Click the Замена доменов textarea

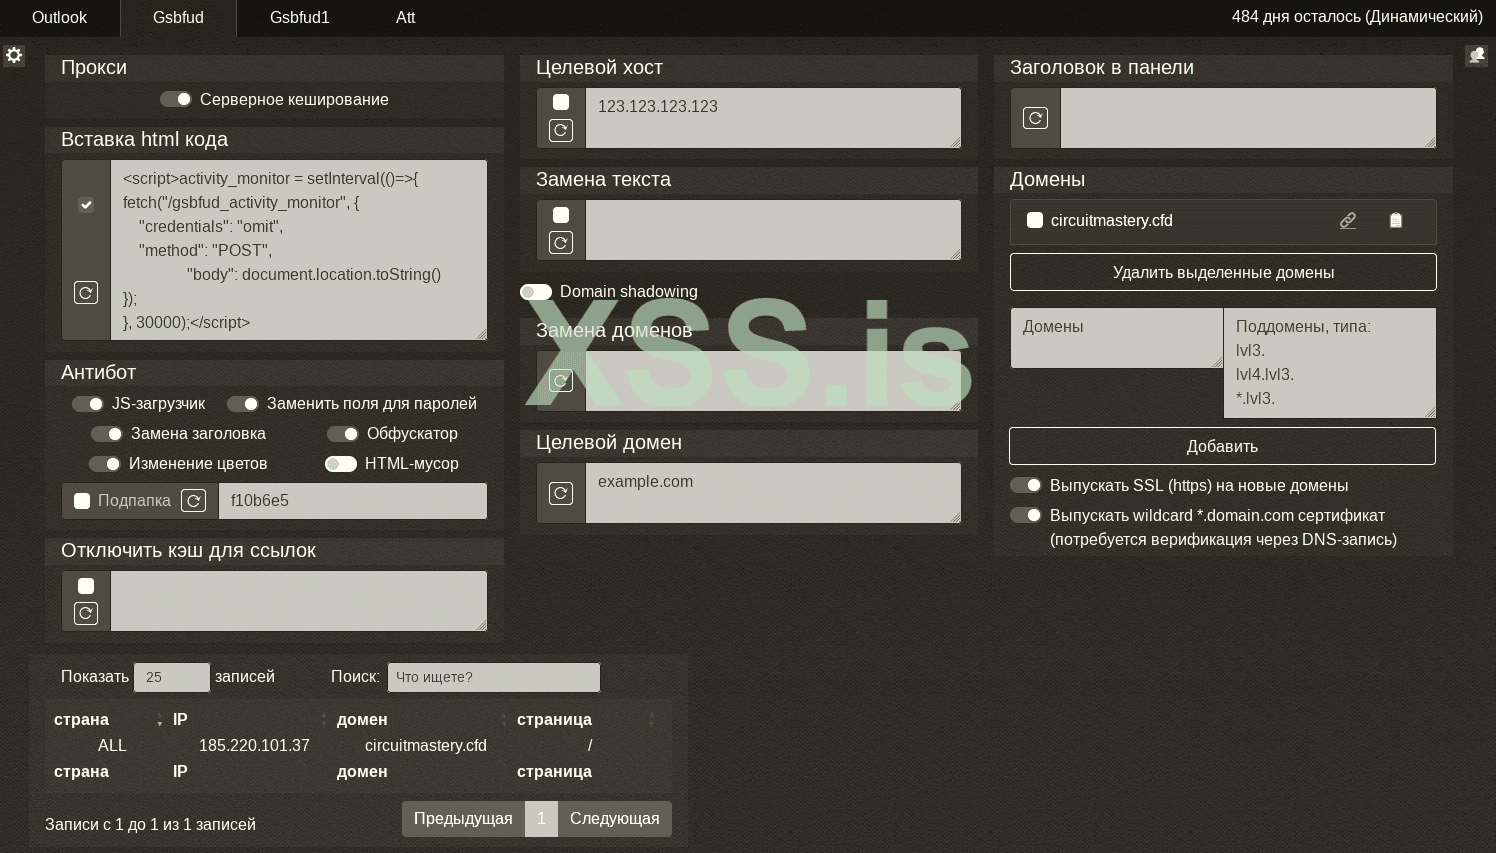773,381
